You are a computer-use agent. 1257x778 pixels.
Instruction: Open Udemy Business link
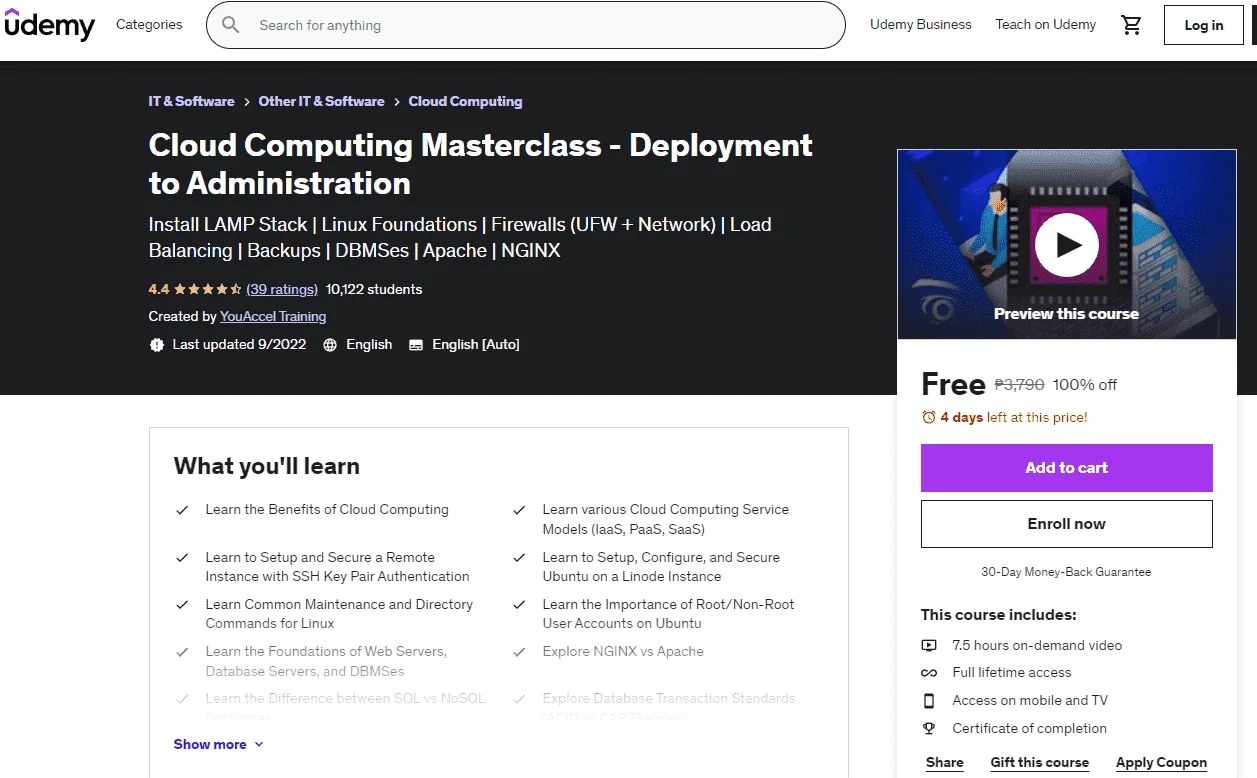[921, 24]
